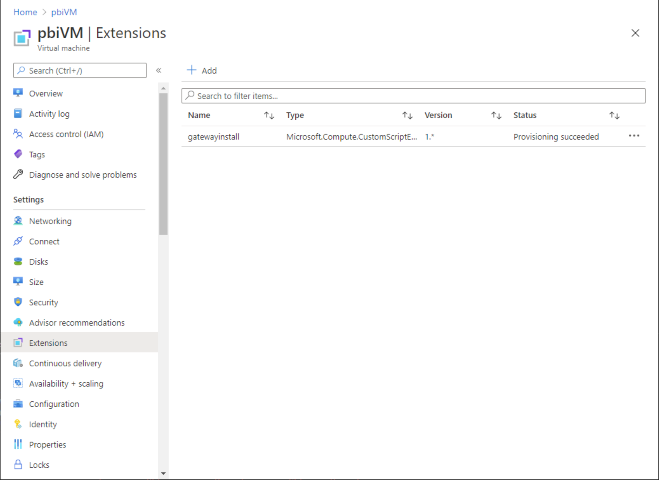Click the plus icon beside Add
Screen dimensions: 659x480
click(x=192, y=70)
